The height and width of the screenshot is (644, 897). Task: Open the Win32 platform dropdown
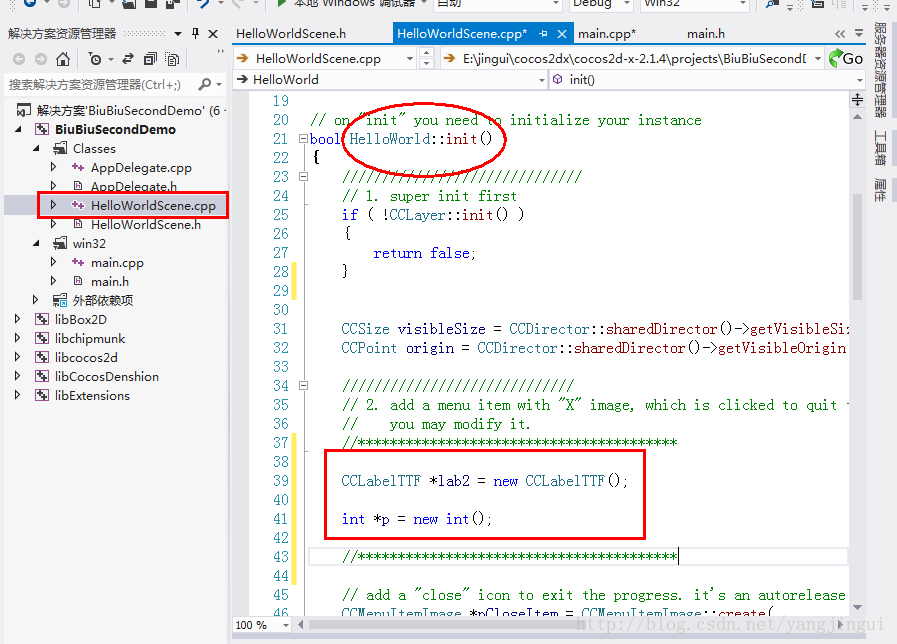743,3
